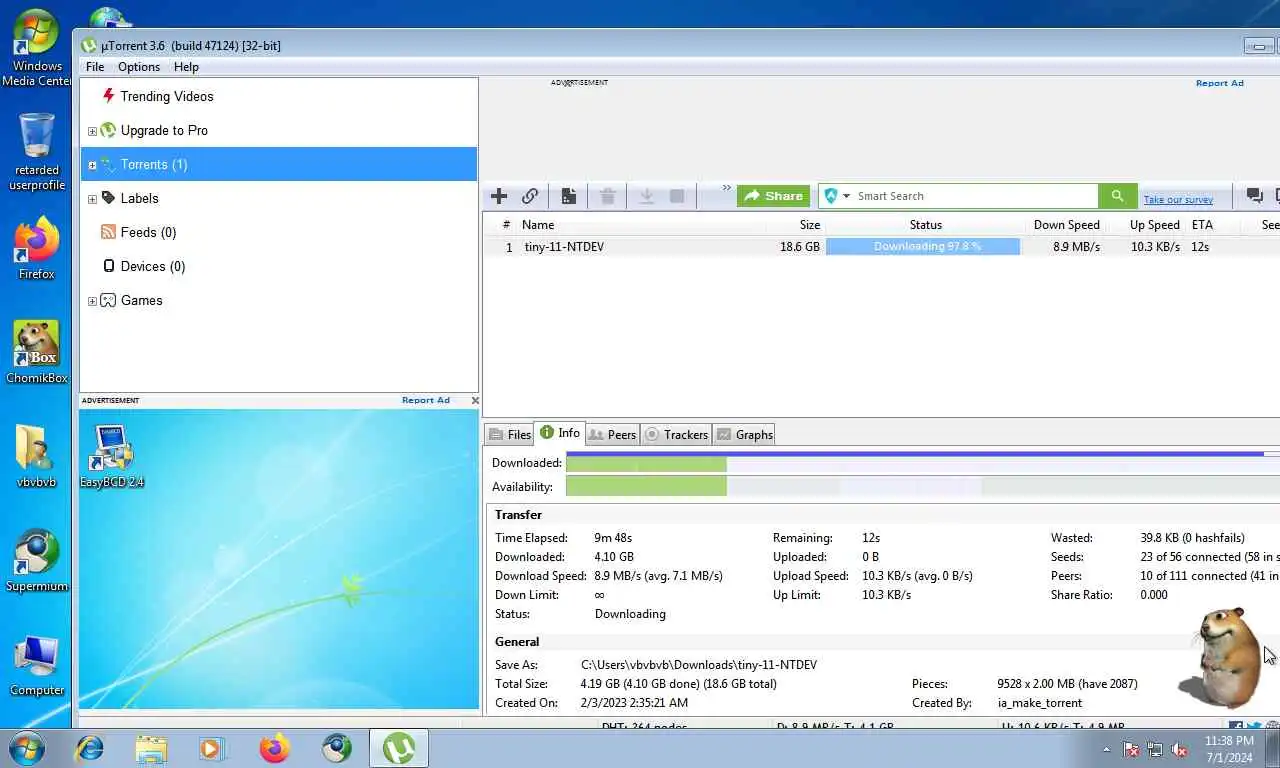Switch to the Files tab
The width and height of the screenshot is (1280, 768).
click(x=509, y=434)
